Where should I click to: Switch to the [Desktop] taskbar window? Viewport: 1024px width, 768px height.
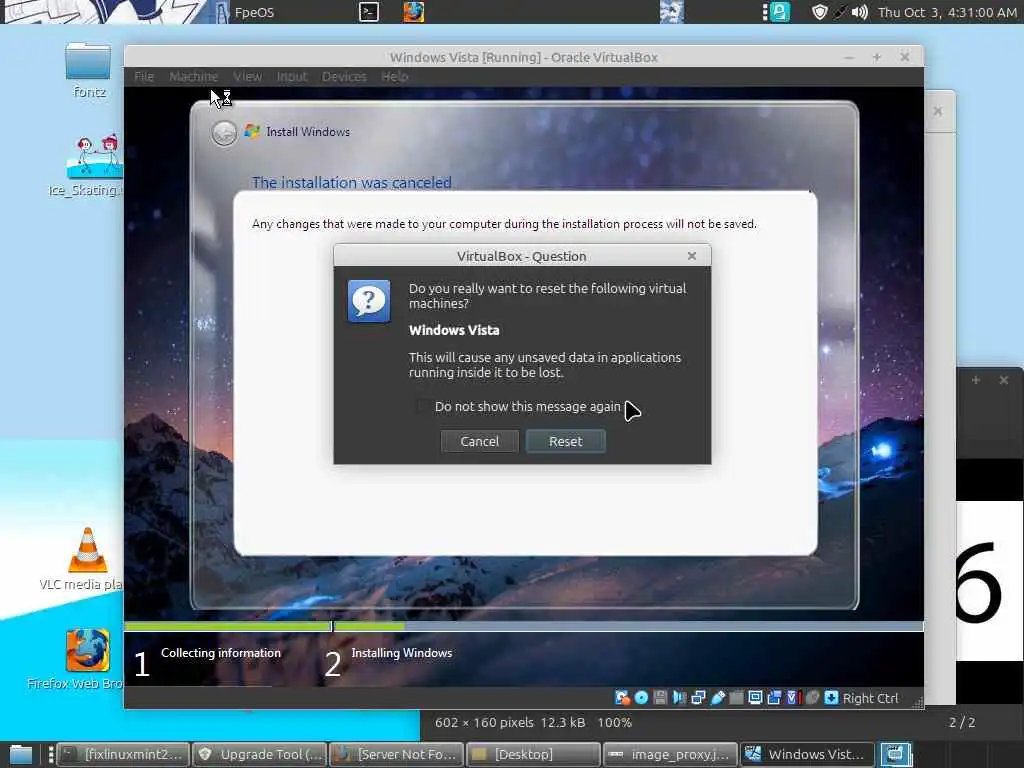click(533, 754)
